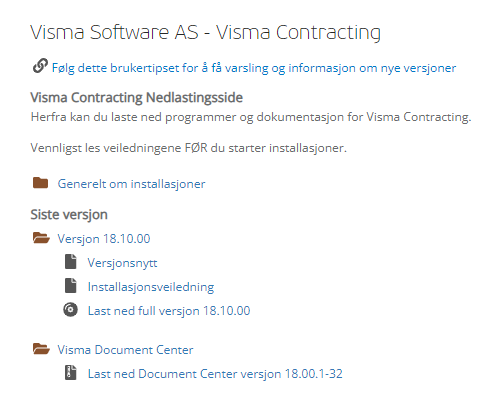Select the Visma Document Center folder link
This screenshot has width=491, height=397.
click(x=125, y=350)
